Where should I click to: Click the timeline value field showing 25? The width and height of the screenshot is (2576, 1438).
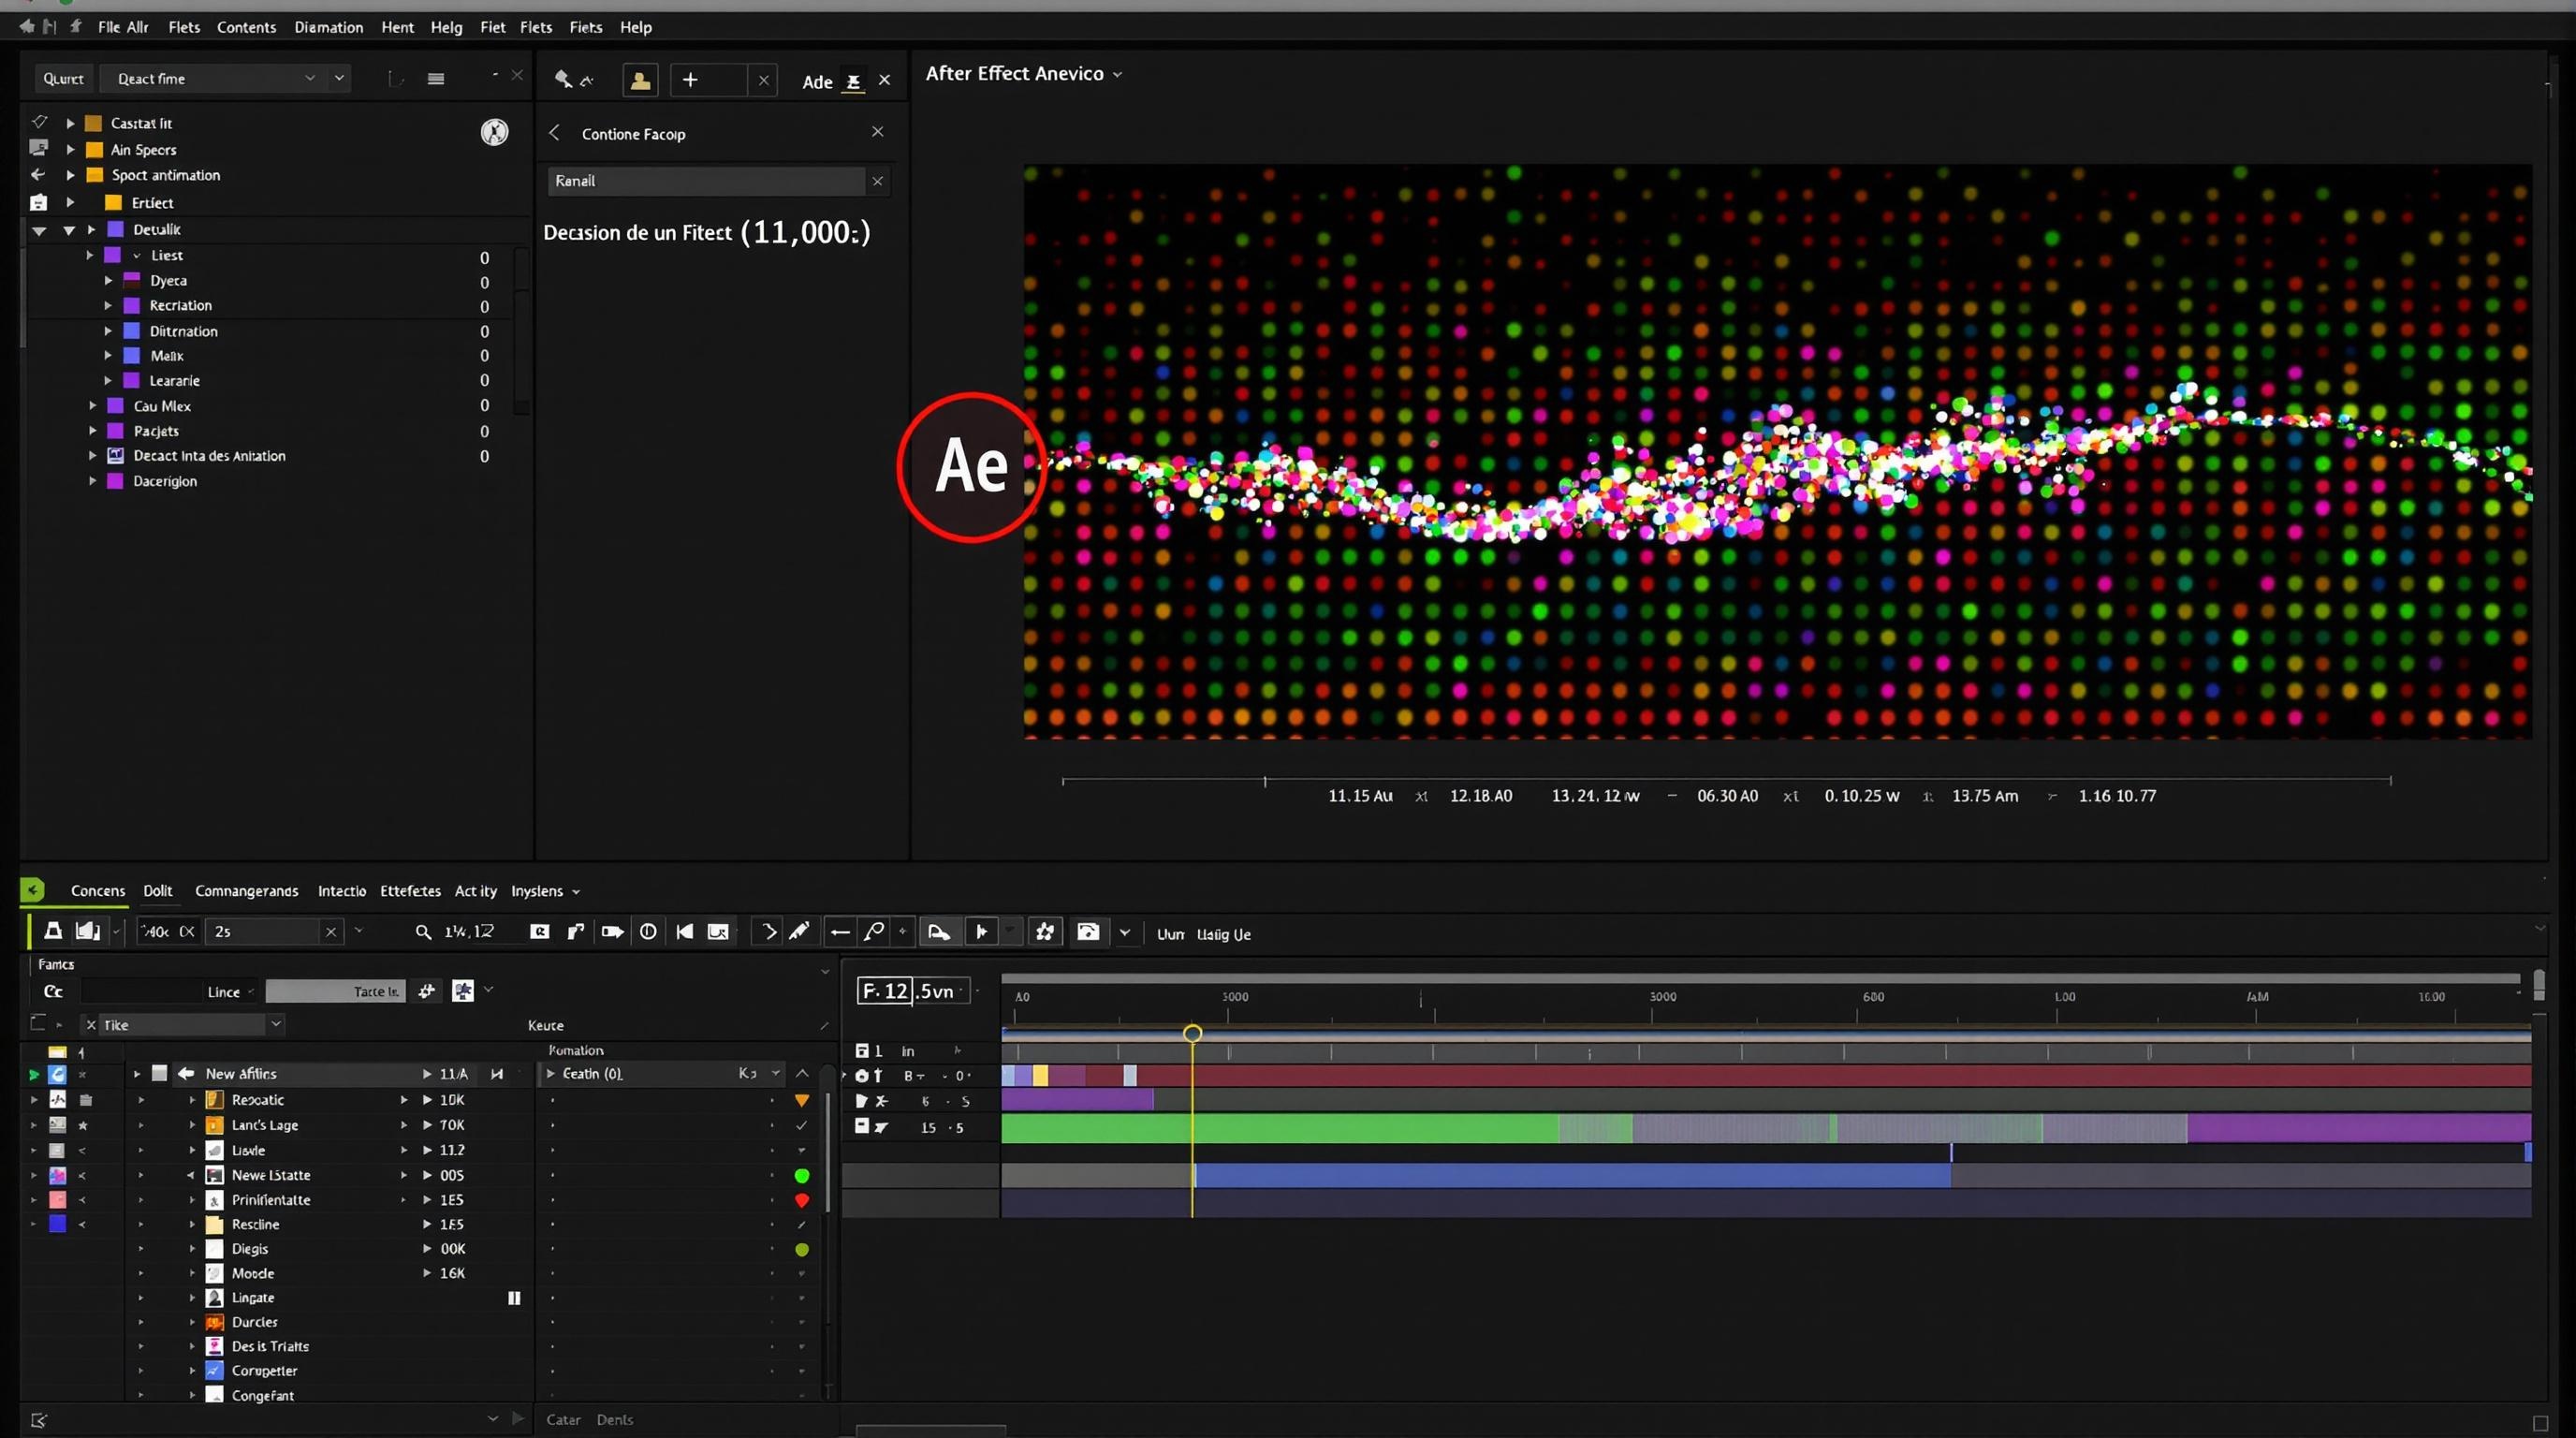click(264, 931)
